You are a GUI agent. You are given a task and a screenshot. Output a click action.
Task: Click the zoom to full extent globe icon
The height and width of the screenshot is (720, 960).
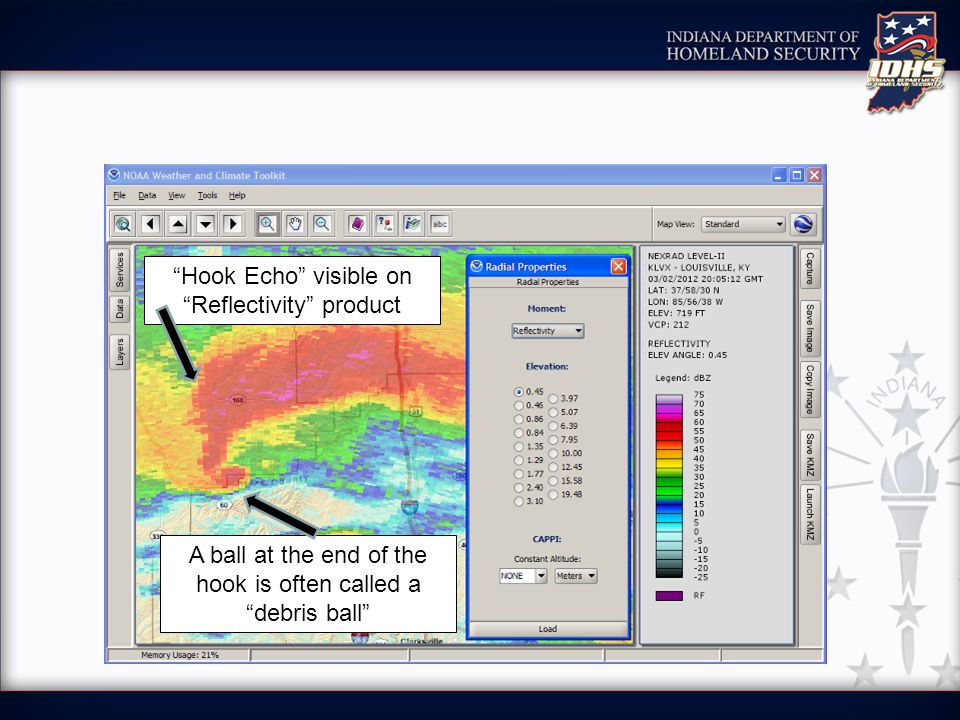(123, 224)
